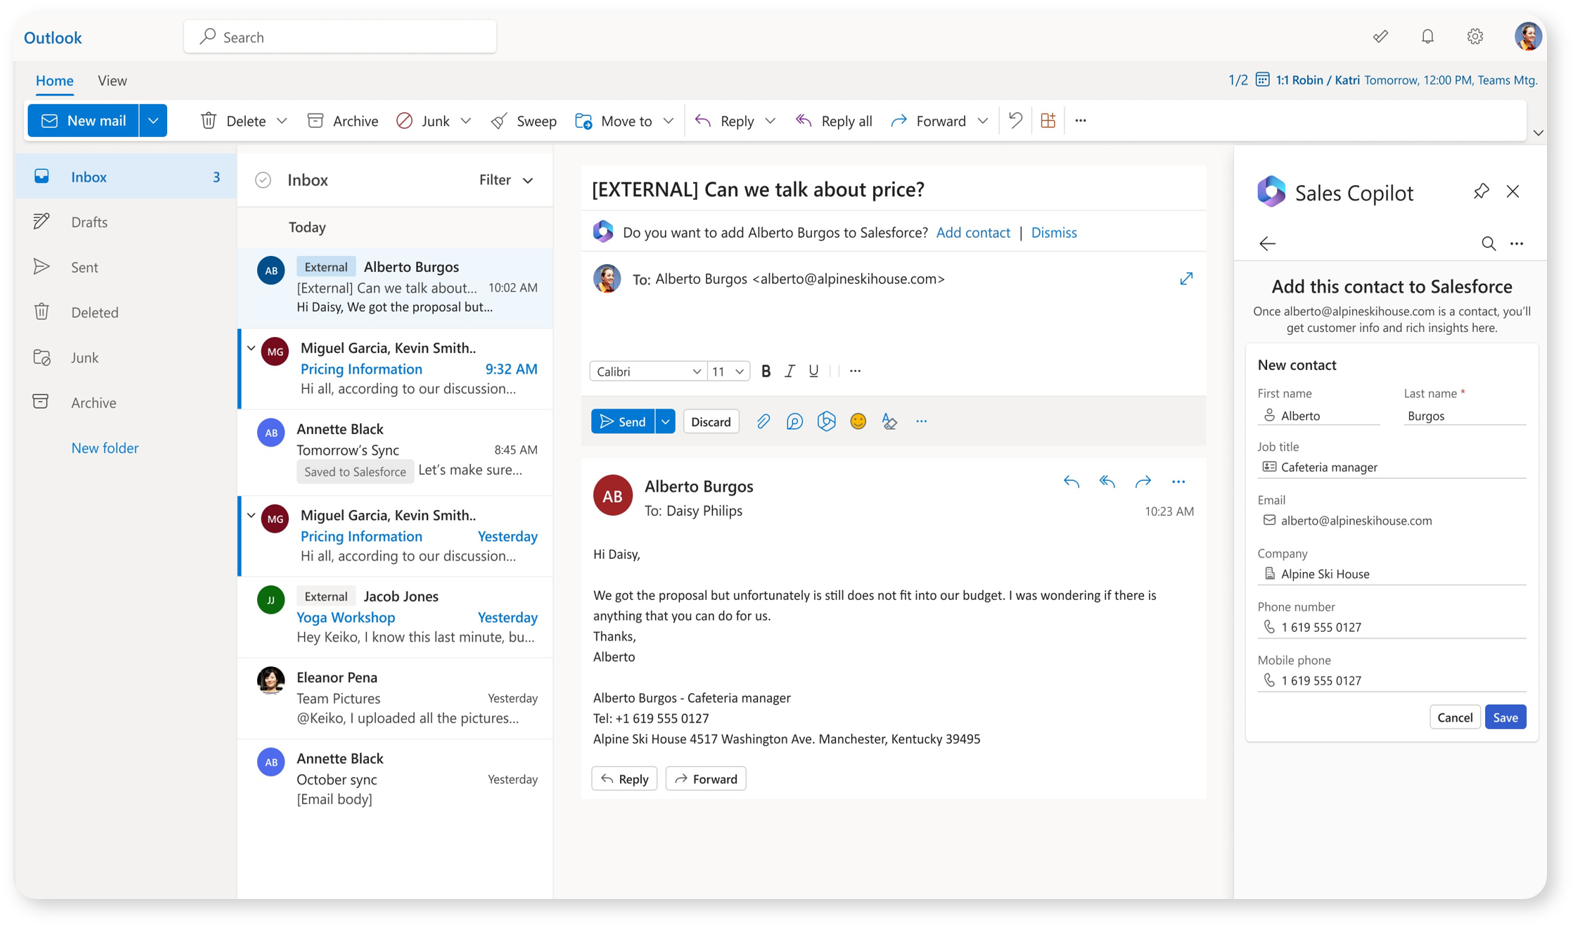Reply all using icon on Alberto's message
The height and width of the screenshot is (927, 1575).
[x=1107, y=482]
